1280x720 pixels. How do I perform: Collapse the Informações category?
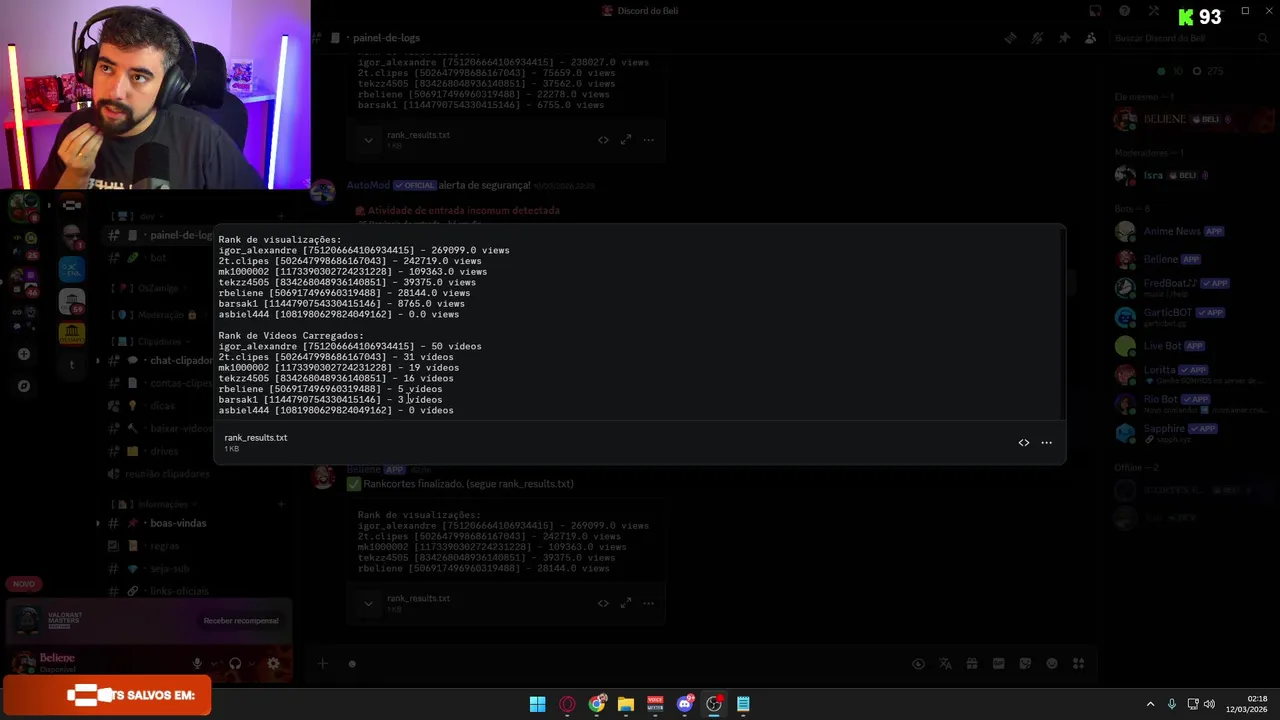tap(154, 504)
